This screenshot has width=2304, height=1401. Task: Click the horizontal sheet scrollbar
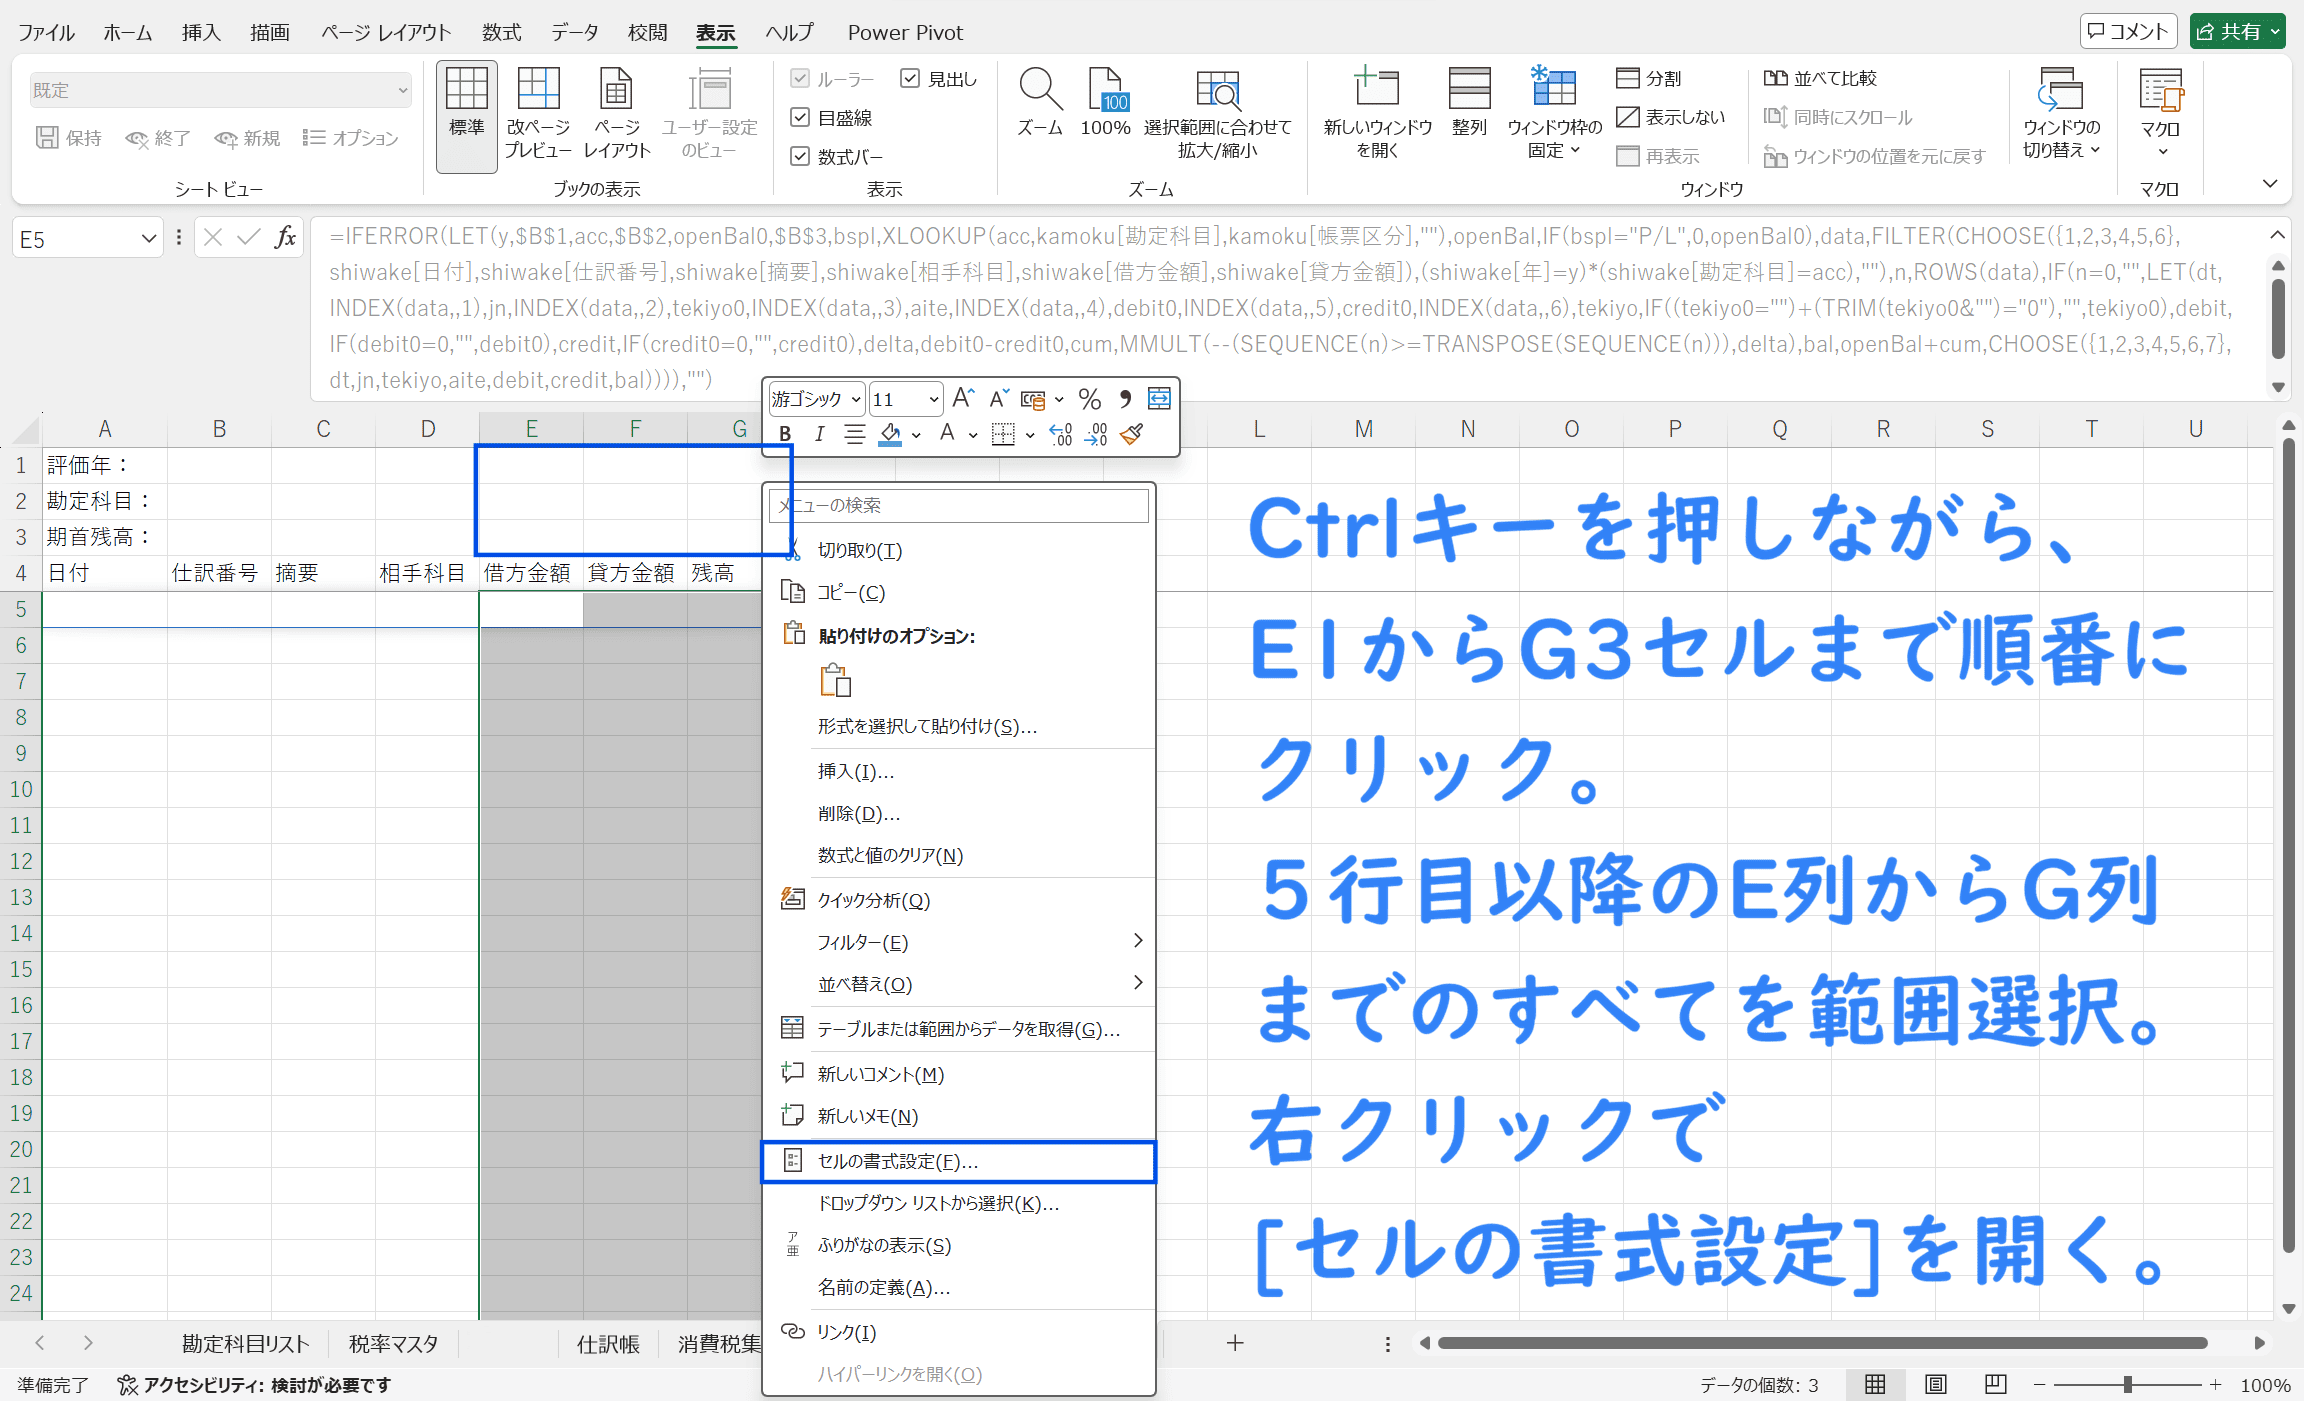click(x=1822, y=1343)
